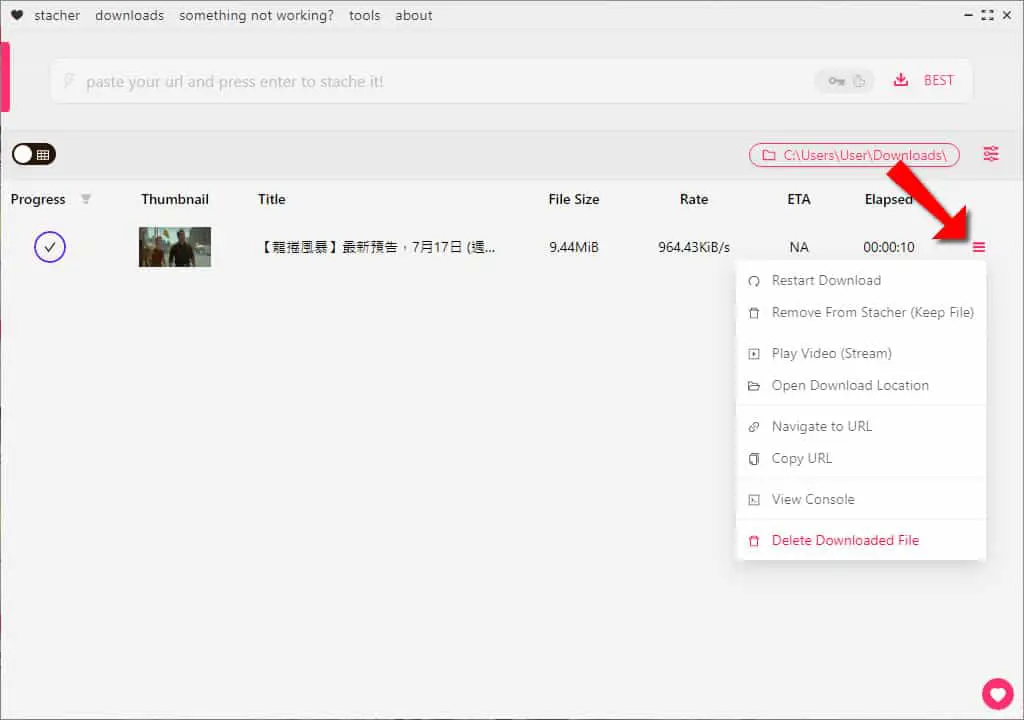Screen dimensions: 1024x720
Task: Click the File Size column header
Action: click(573, 199)
